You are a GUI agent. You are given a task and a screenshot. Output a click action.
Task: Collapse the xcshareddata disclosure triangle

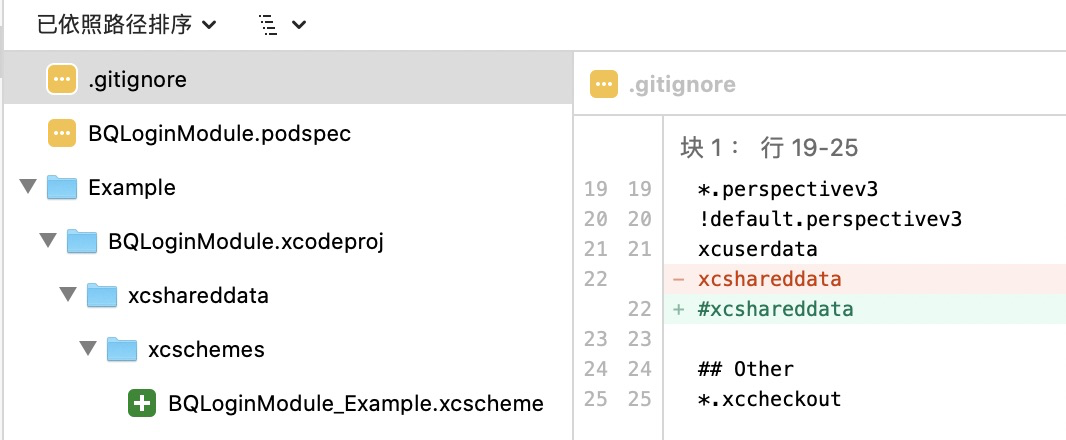68,294
